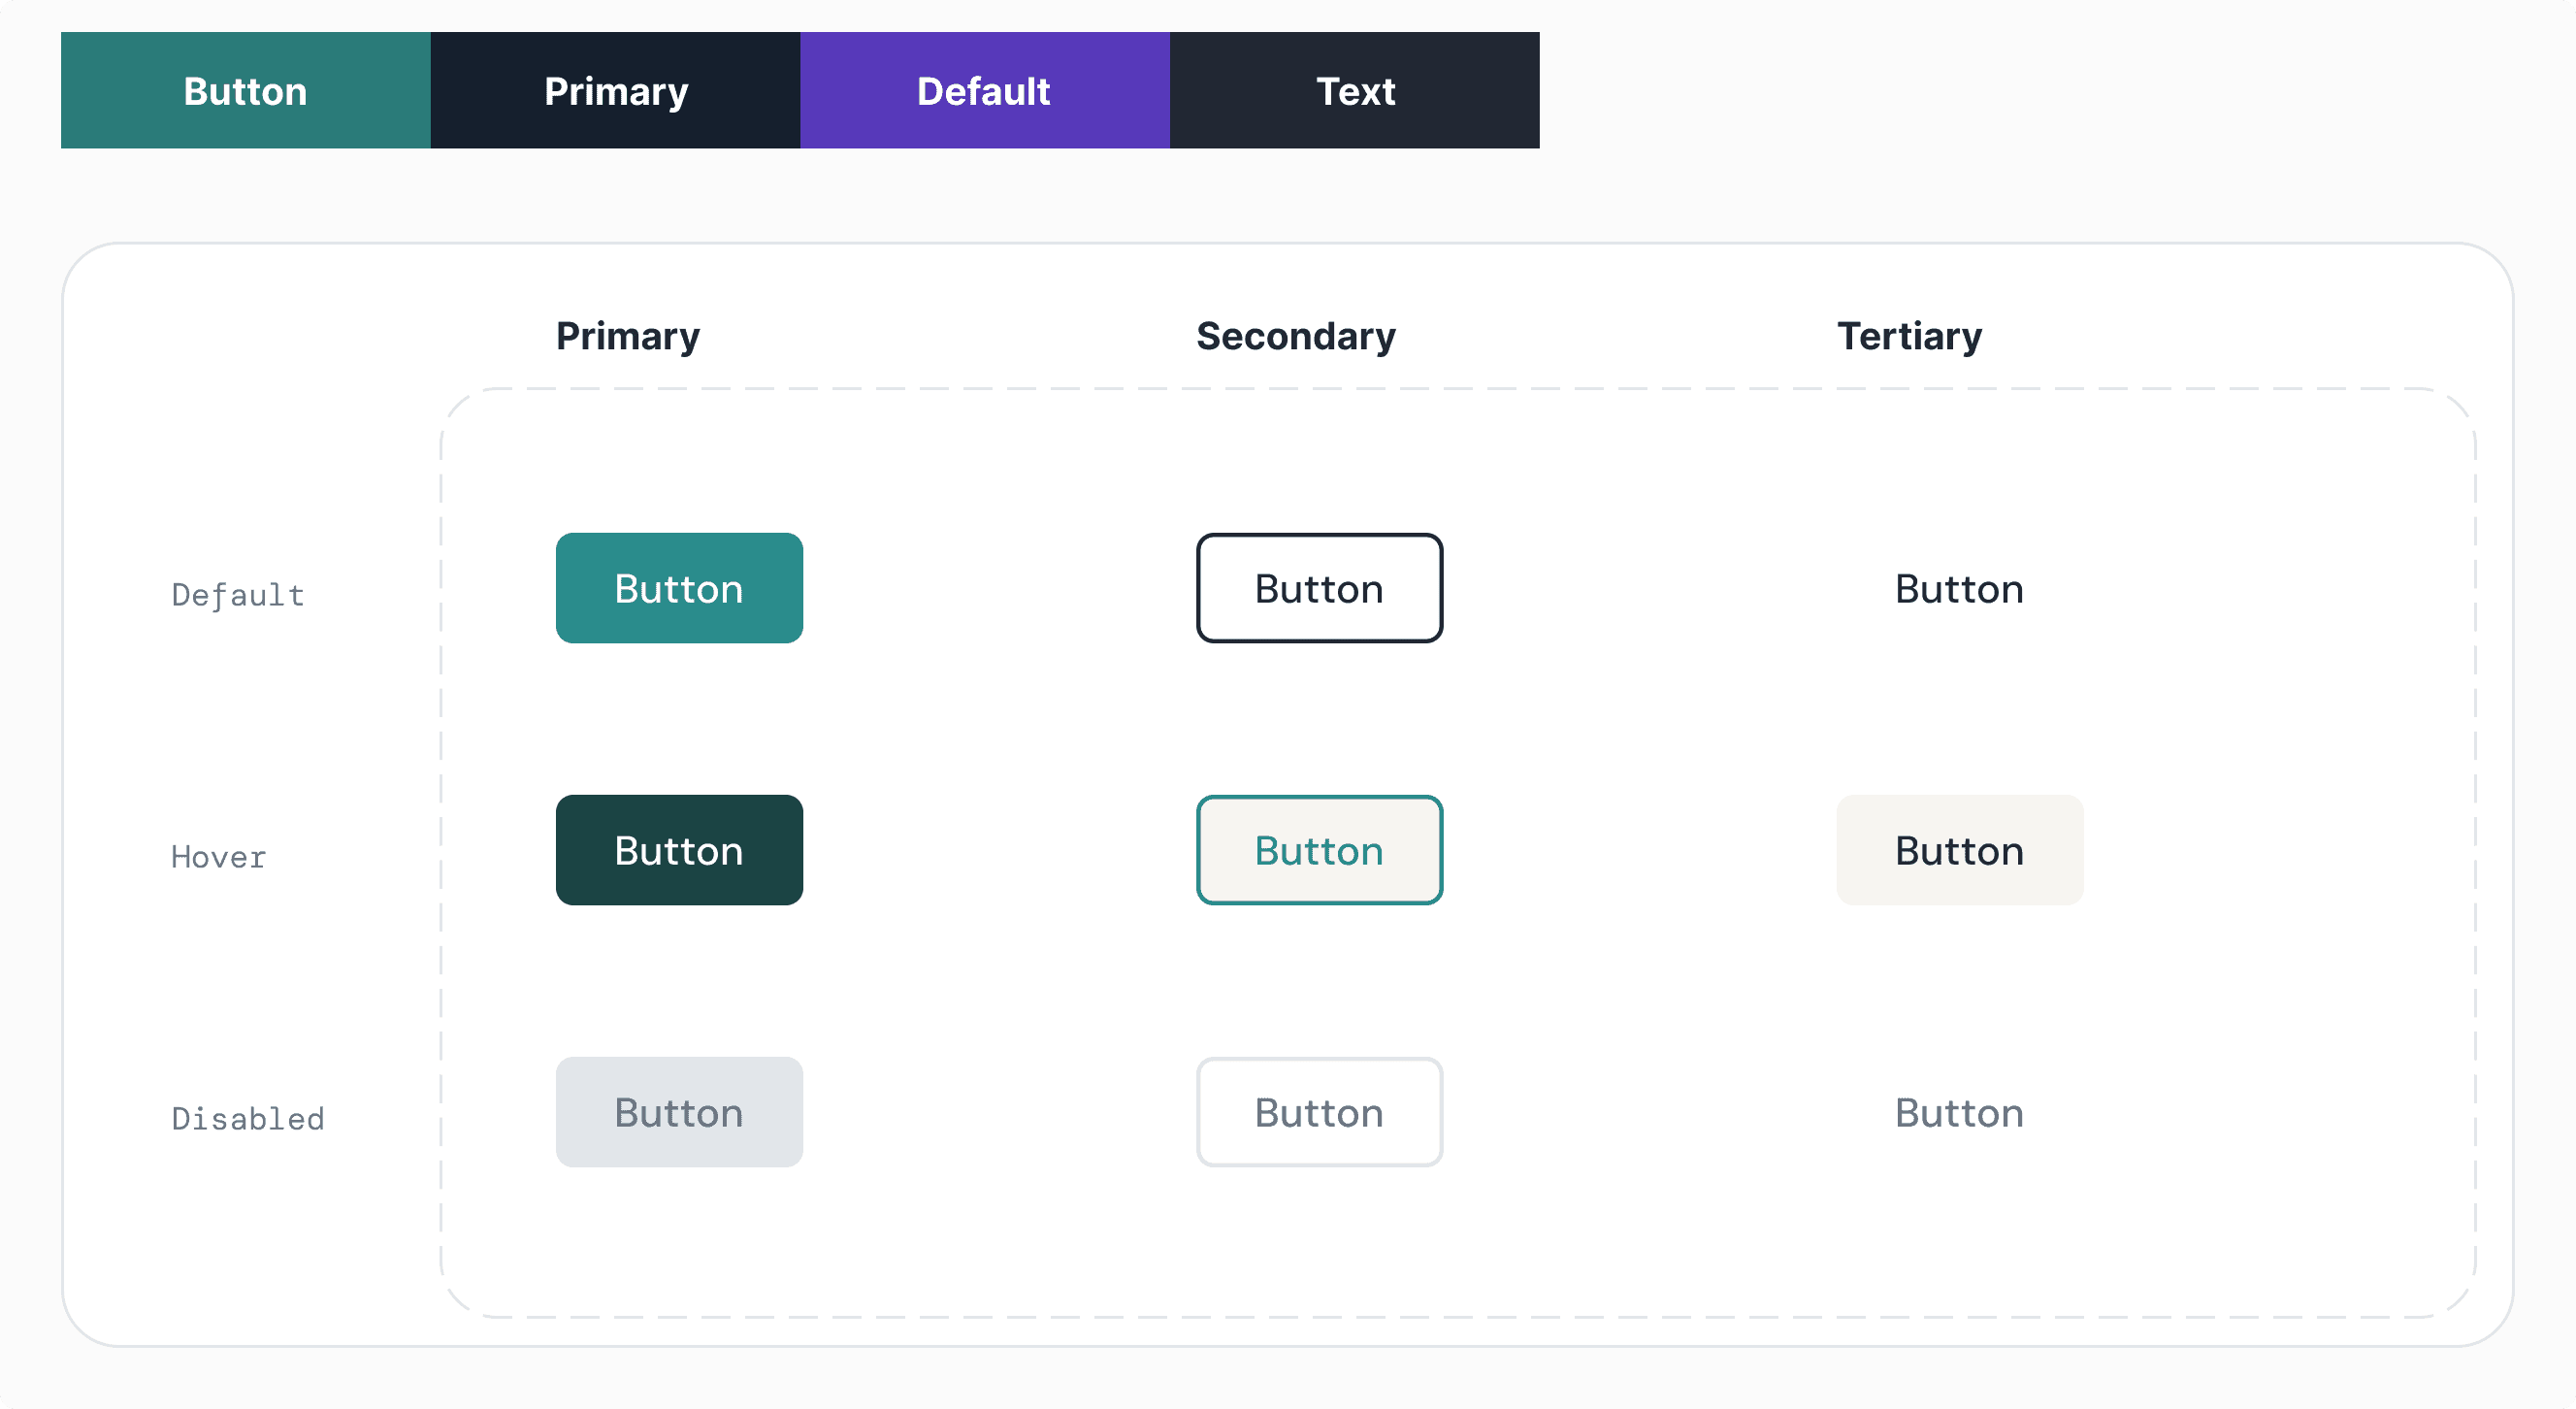Click the Default row label

(238, 595)
